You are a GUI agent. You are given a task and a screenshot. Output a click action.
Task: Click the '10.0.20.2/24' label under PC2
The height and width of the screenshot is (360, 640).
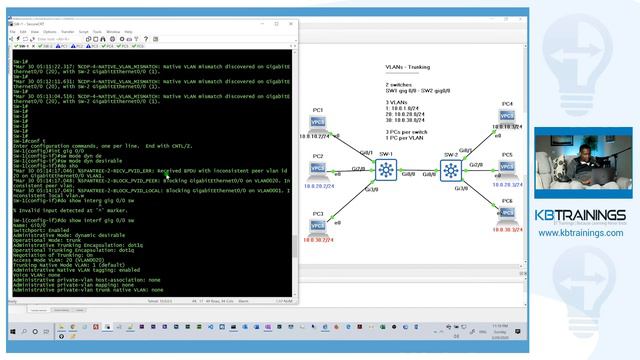(x=319, y=186)
